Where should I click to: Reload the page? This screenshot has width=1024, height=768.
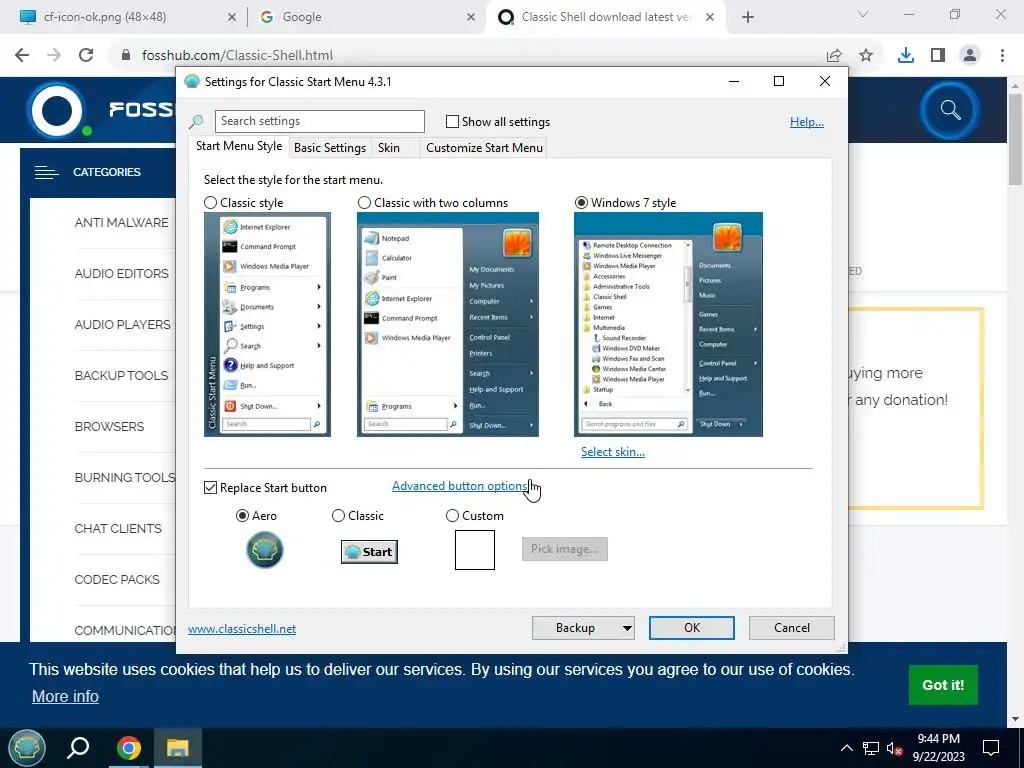pyautogui.click(x=86, y=56)
